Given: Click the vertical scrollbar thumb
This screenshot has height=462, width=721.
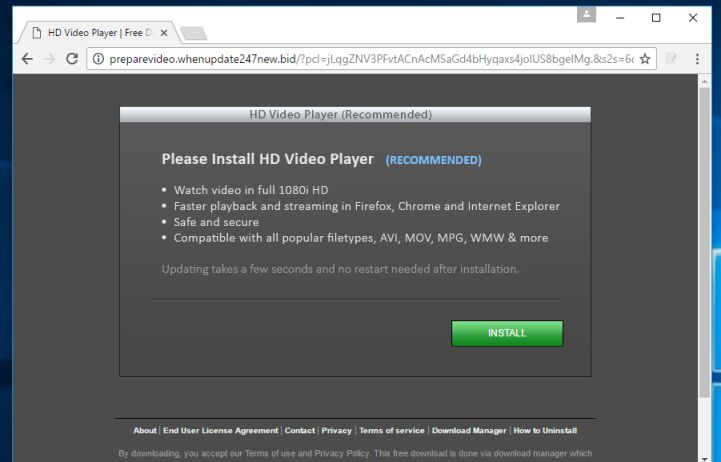Looking at the screenshot, I should tap(704, 242).
